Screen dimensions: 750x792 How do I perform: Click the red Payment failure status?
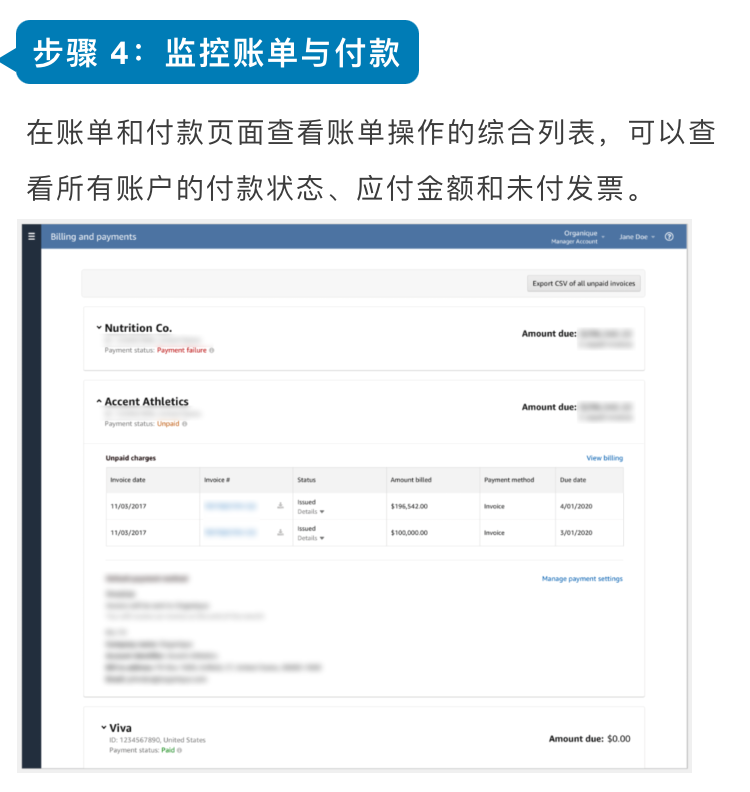tap(181, 350)
